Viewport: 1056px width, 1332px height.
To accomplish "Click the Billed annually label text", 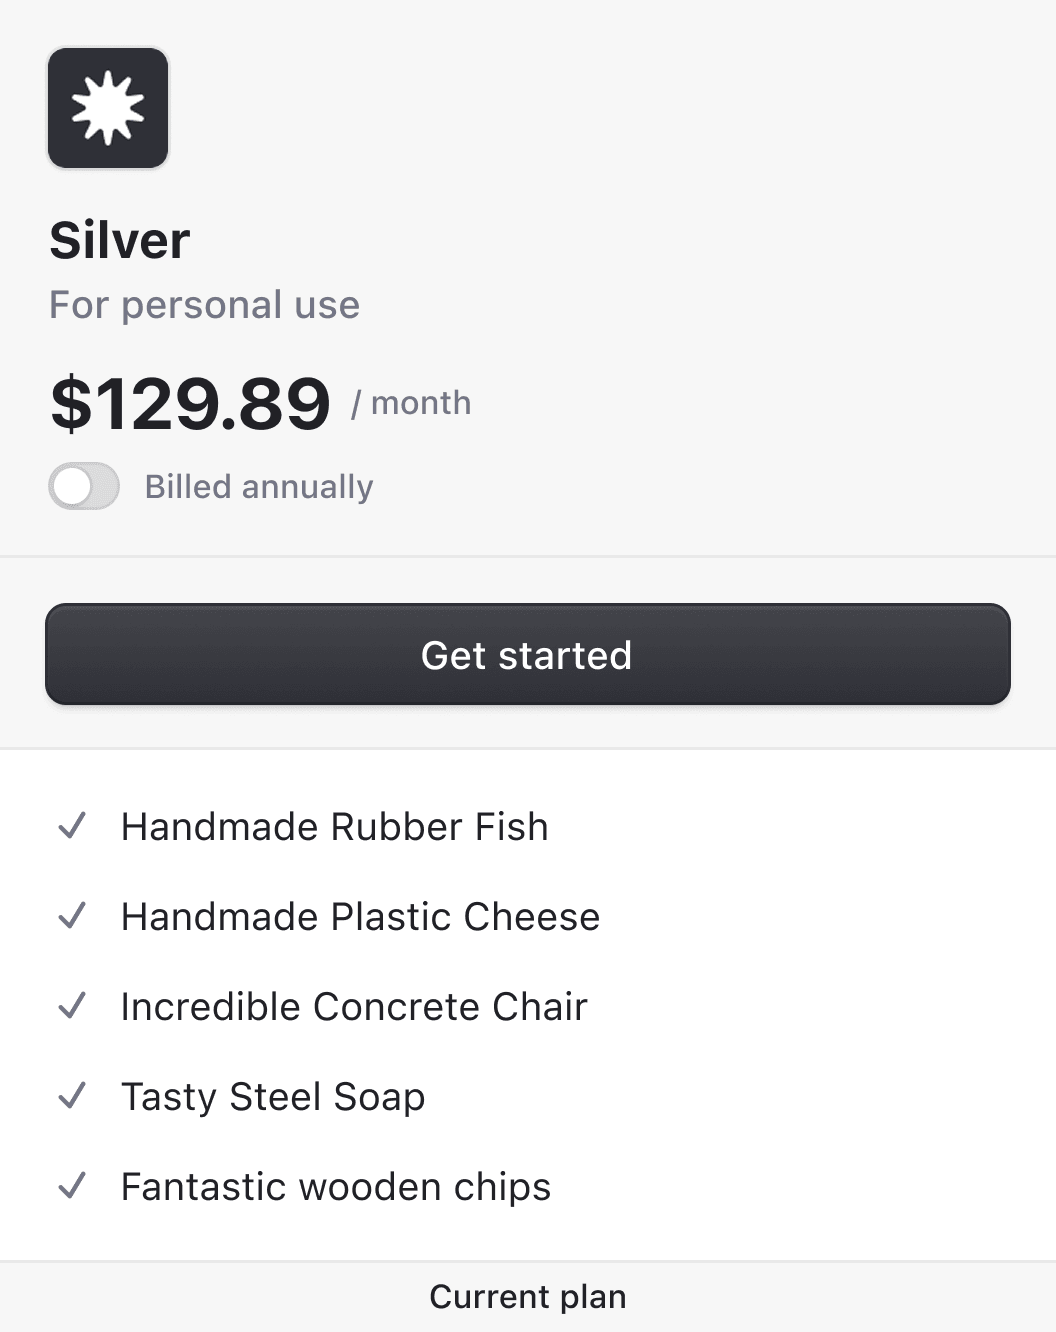I will click(258, 487).
